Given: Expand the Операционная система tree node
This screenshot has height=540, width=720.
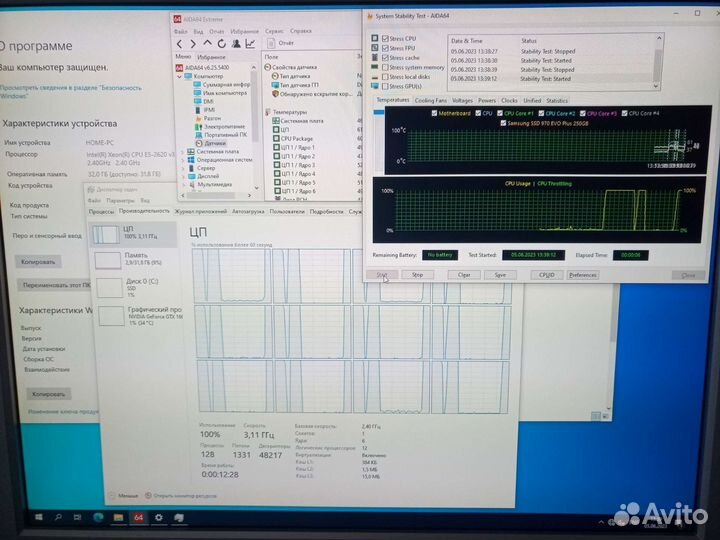Looking at the screenshot, I should tap(183, 160).
